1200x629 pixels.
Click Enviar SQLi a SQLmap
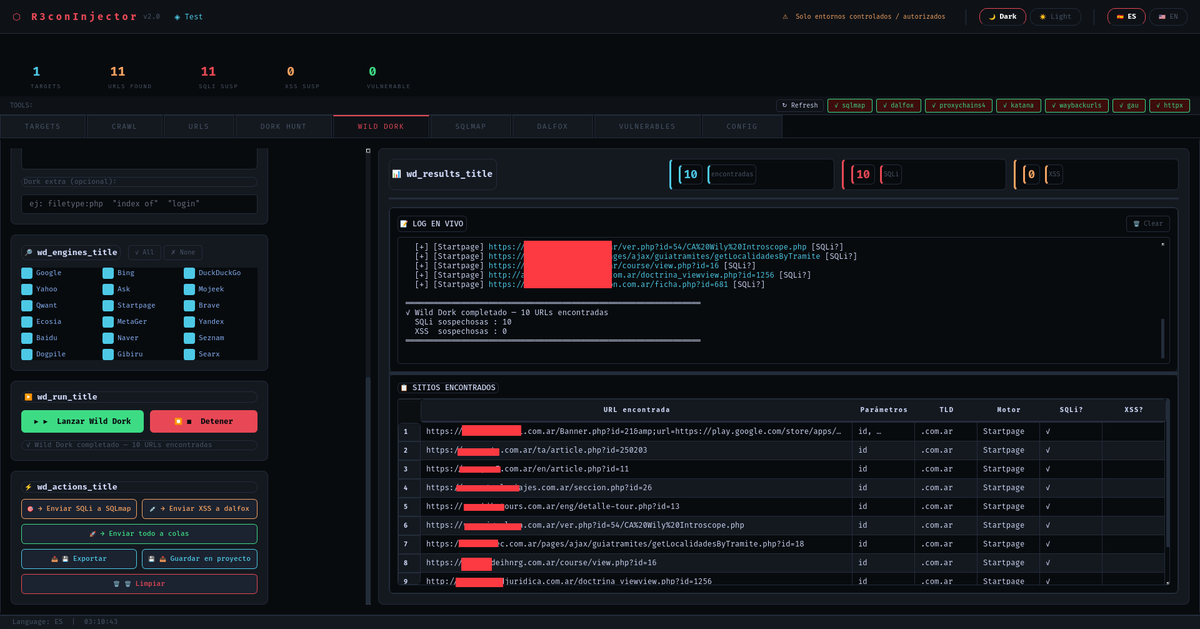(79, 508)
